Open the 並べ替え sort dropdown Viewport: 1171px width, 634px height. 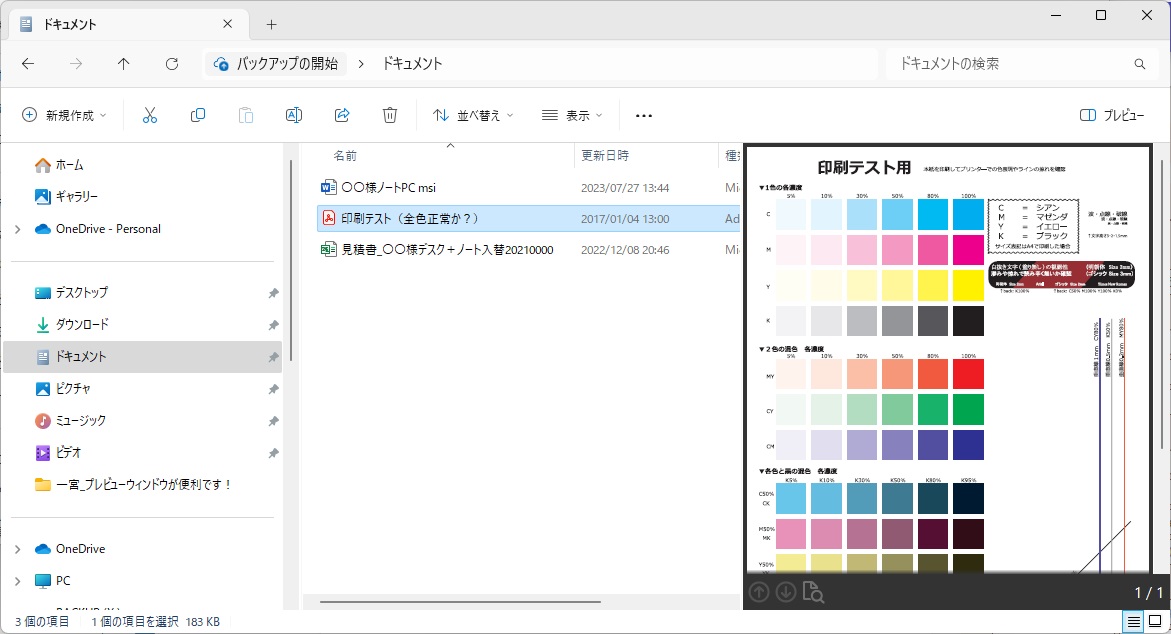(x=472, y=116)
